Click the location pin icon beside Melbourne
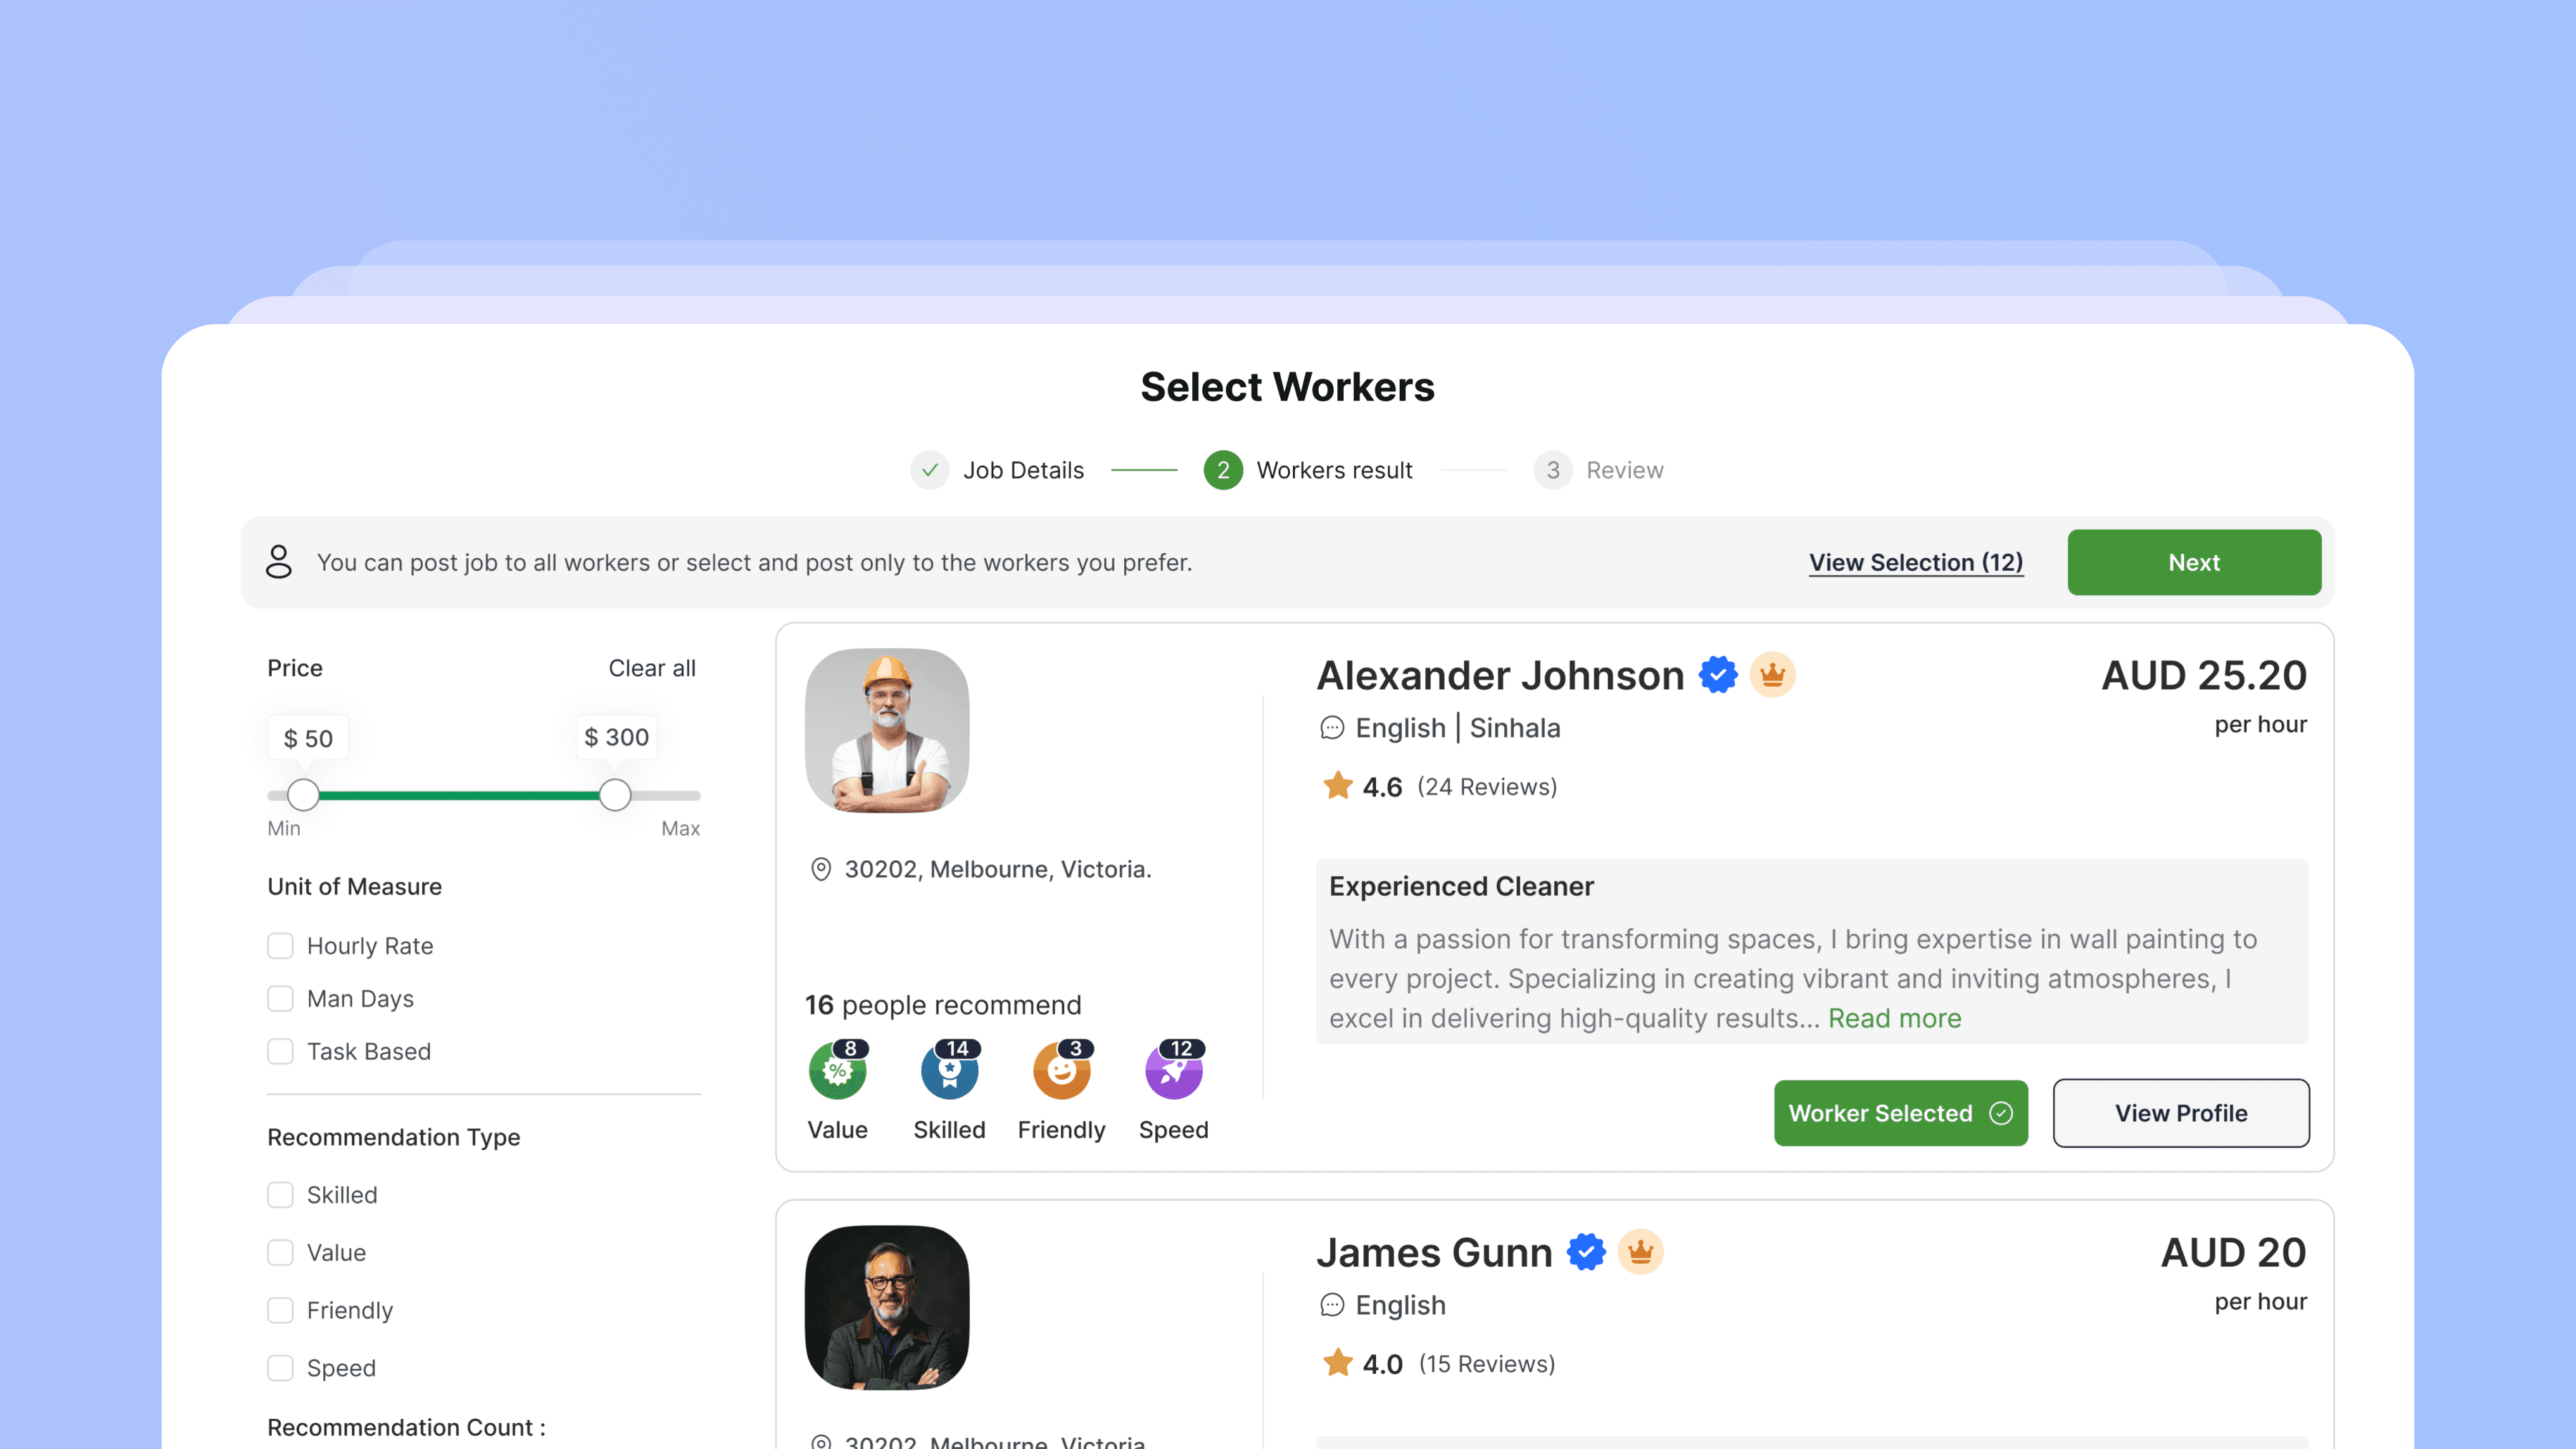Viewport: 2576px width, 1449px height. [820, 869]
